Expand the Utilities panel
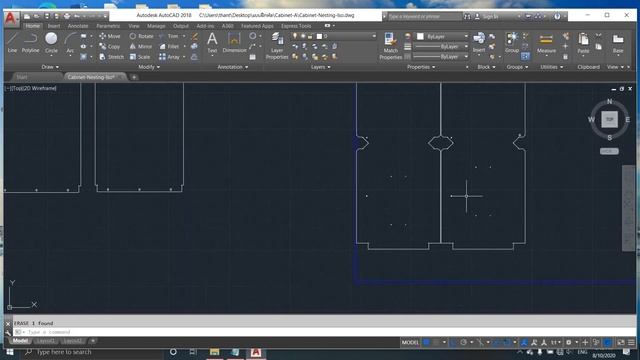Viewport: 640px width, 360px height. tap(552, 67)
